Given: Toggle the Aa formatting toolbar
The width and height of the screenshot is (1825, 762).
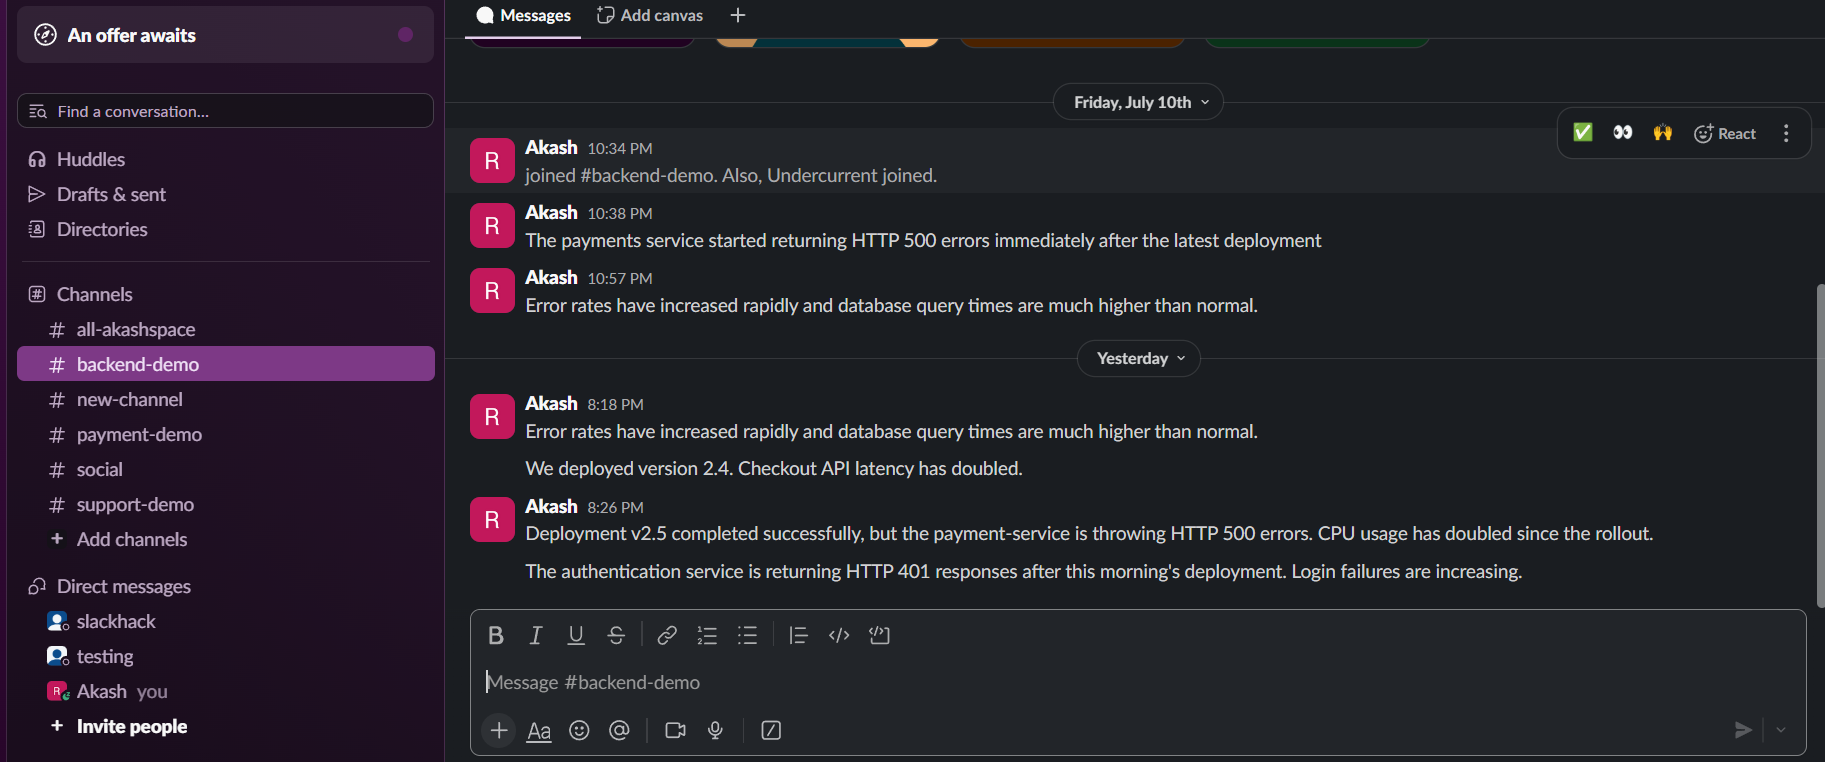Looking at the screenshot, I should (539, 730).
